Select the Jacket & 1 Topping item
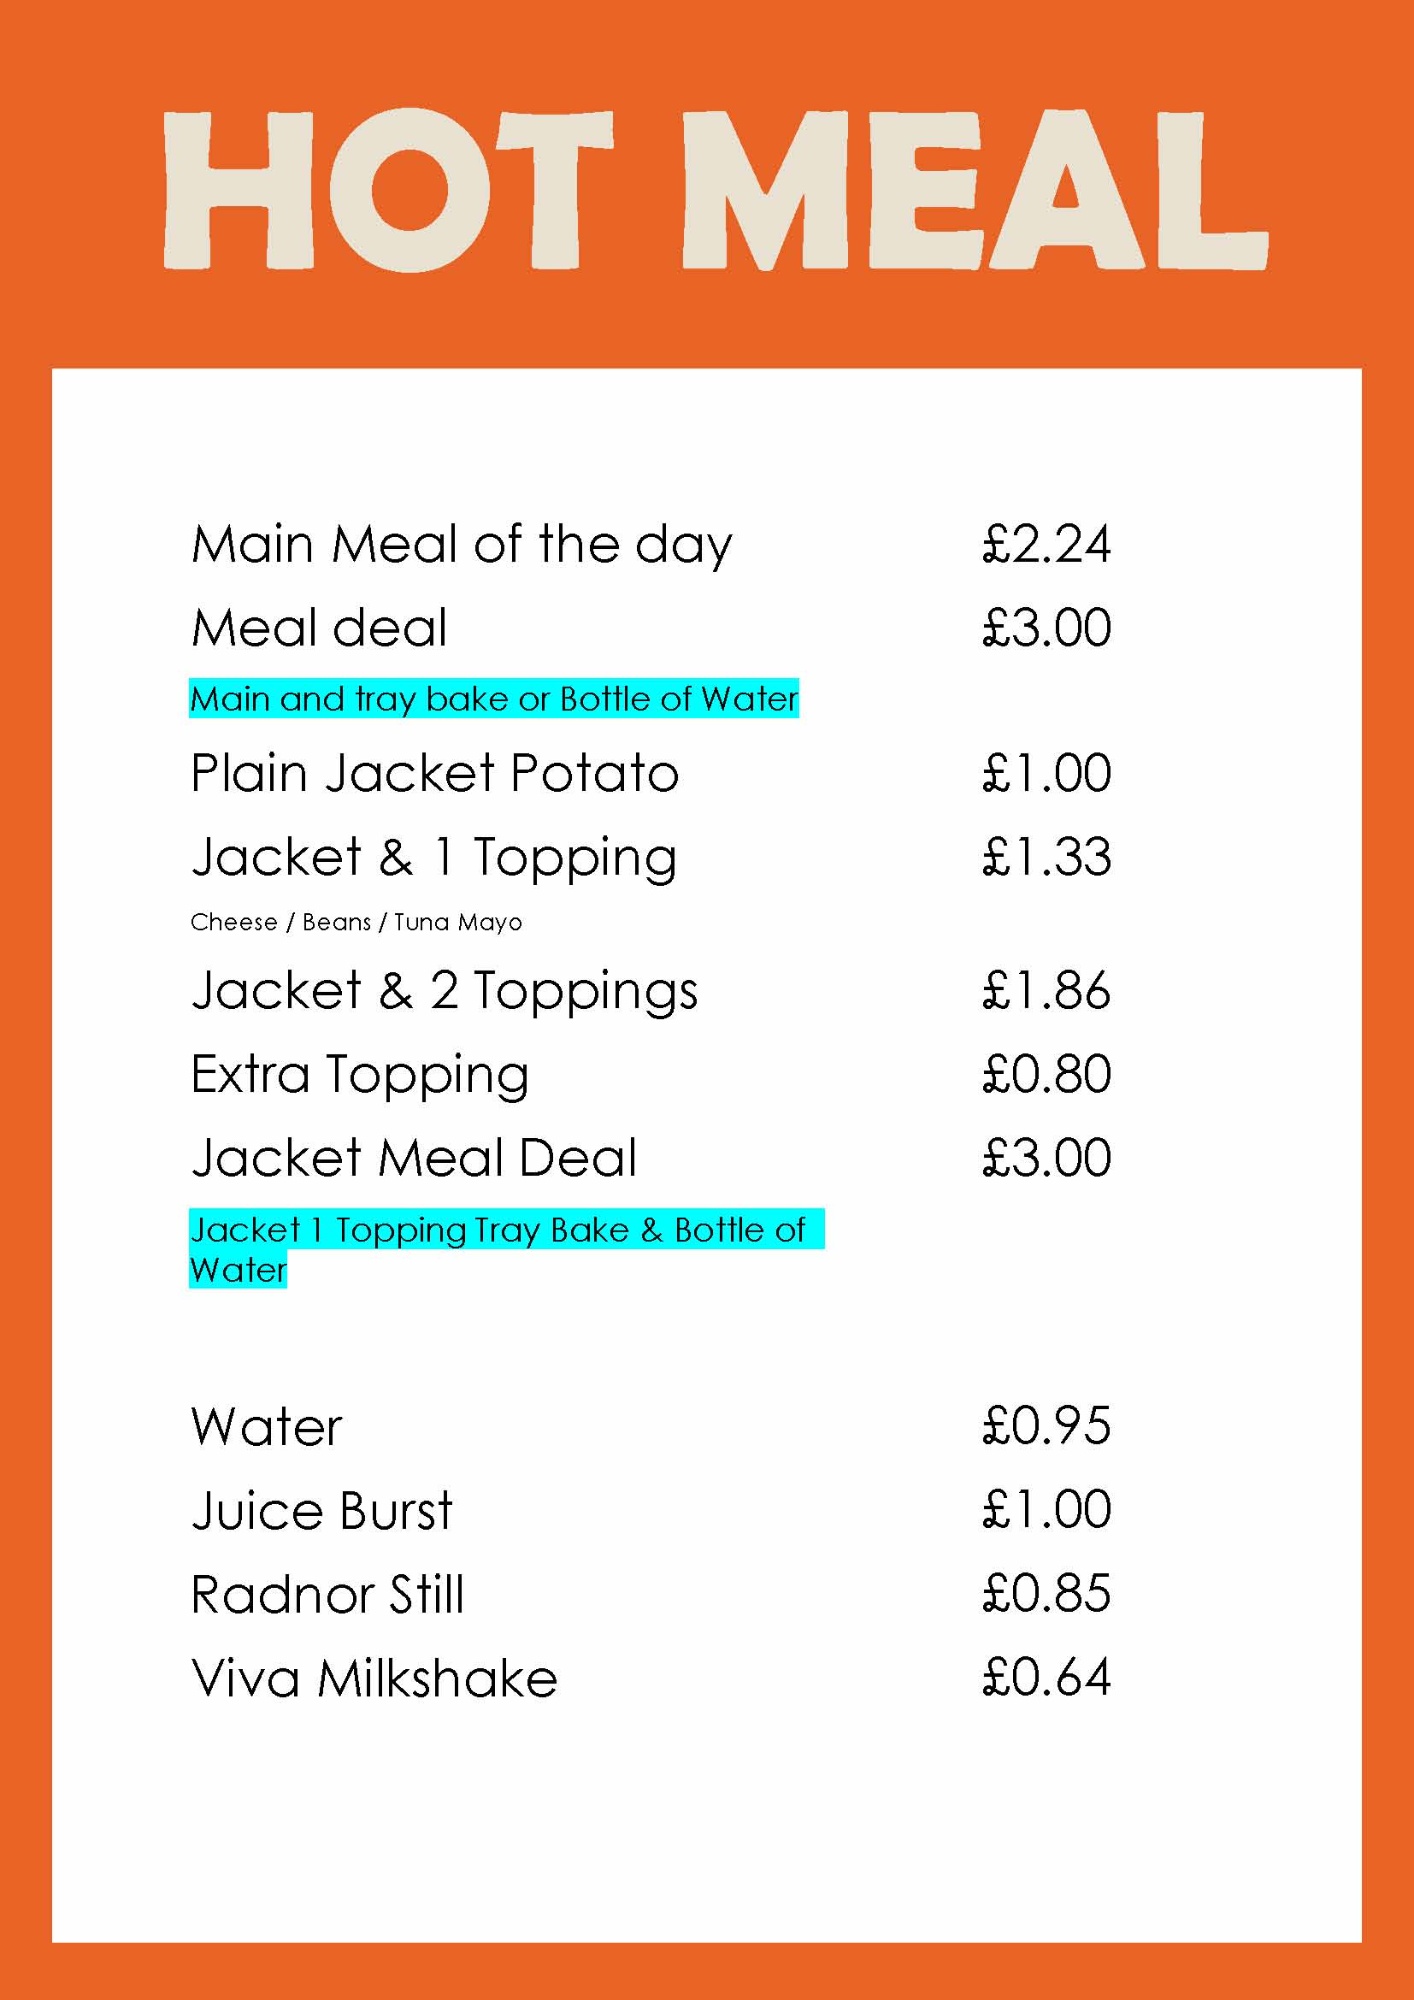The width and height of the screenshot is (1414, 2000). pyautogui.click(x=434, y=857)
